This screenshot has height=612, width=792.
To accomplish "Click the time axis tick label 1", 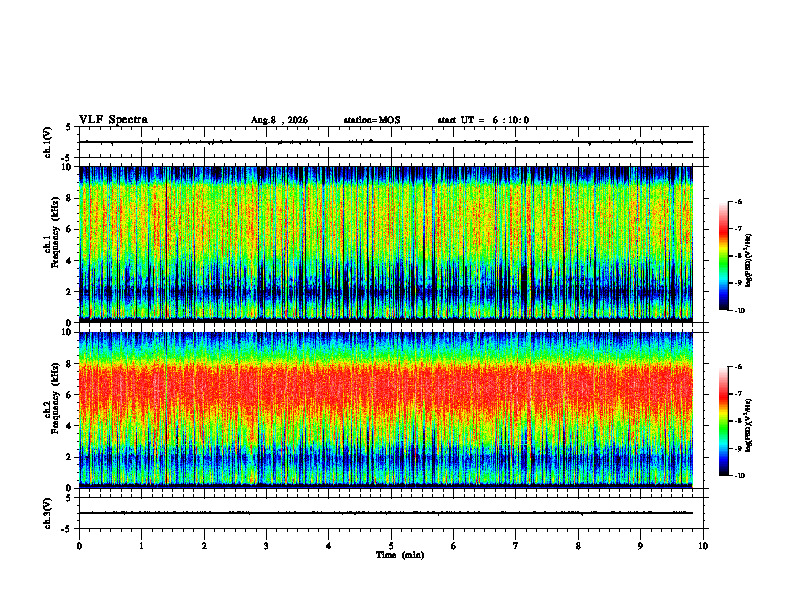I will (x=141, y=546).
